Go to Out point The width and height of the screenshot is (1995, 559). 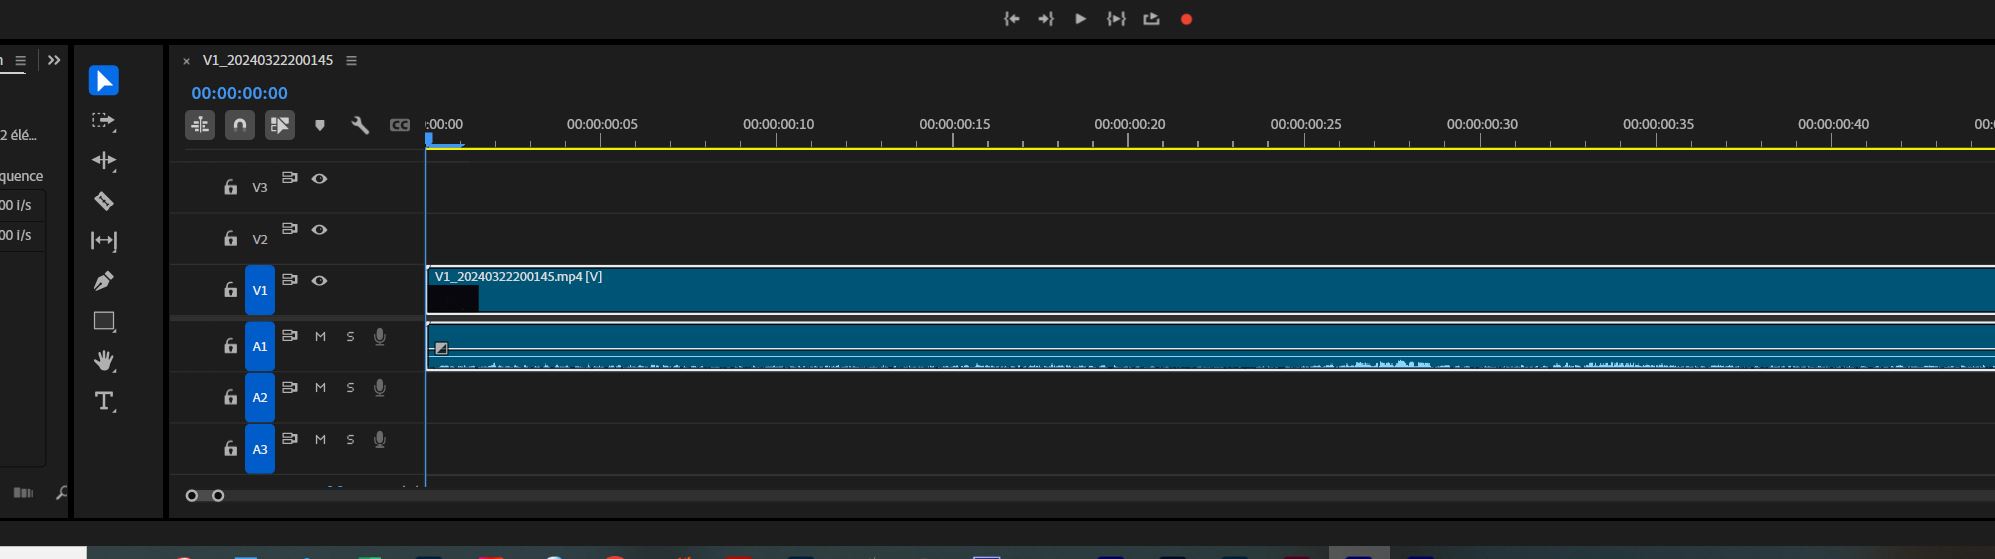[x=1046, y=19]
